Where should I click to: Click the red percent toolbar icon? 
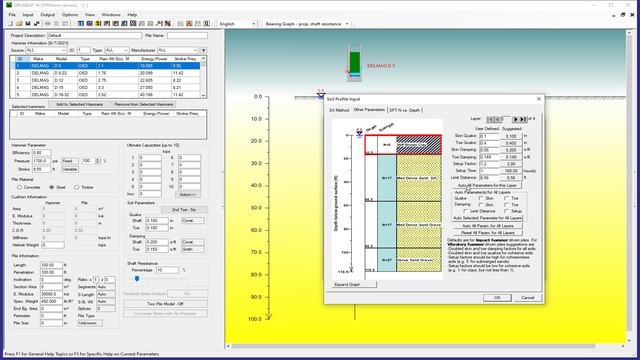click(167, 24)
